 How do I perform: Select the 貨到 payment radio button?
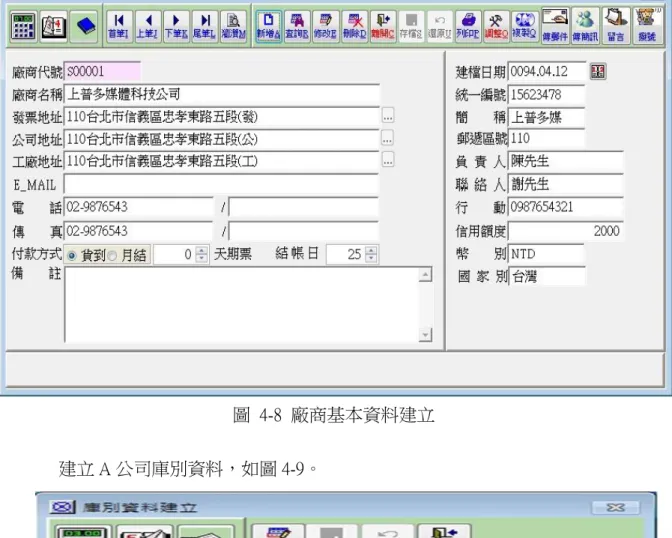[72, 255]
